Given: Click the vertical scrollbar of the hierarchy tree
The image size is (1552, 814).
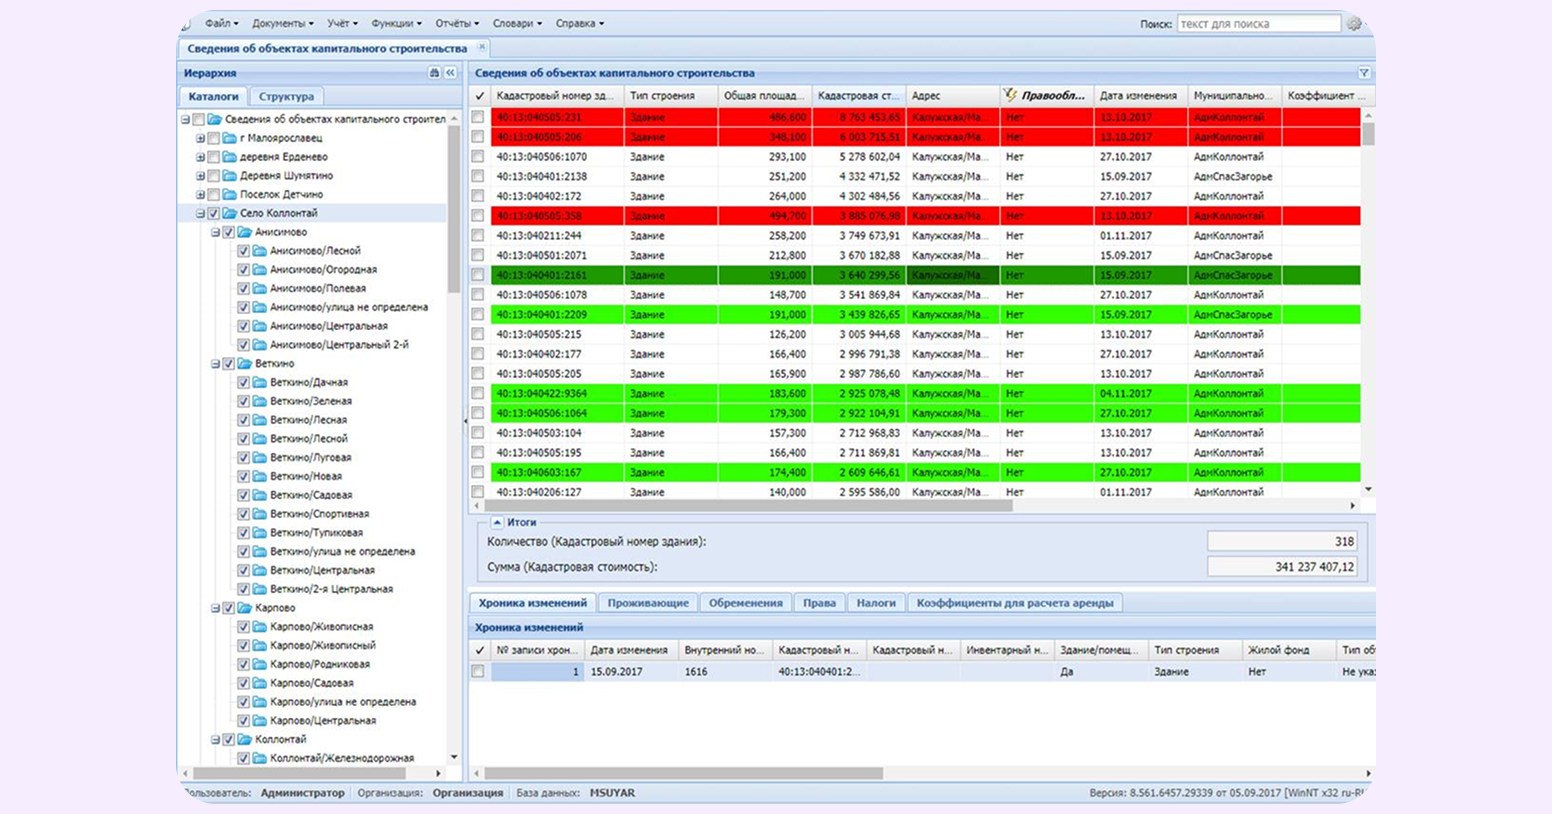Looking at the screenshot, I should 454,210.
